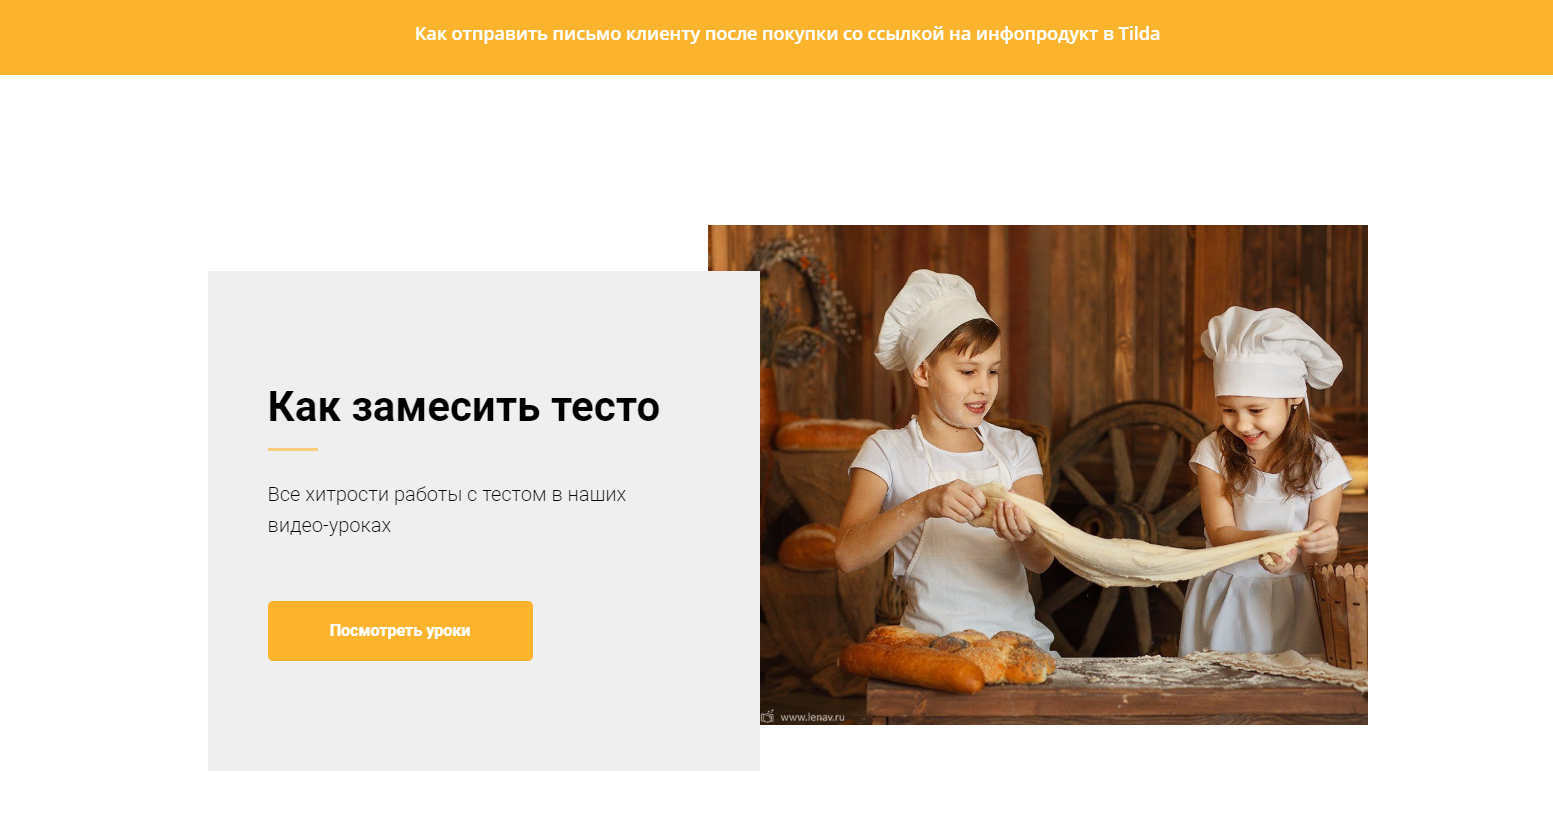
Task: Open the 'Посмотреть уроки' button
Action: pos(400,631)
